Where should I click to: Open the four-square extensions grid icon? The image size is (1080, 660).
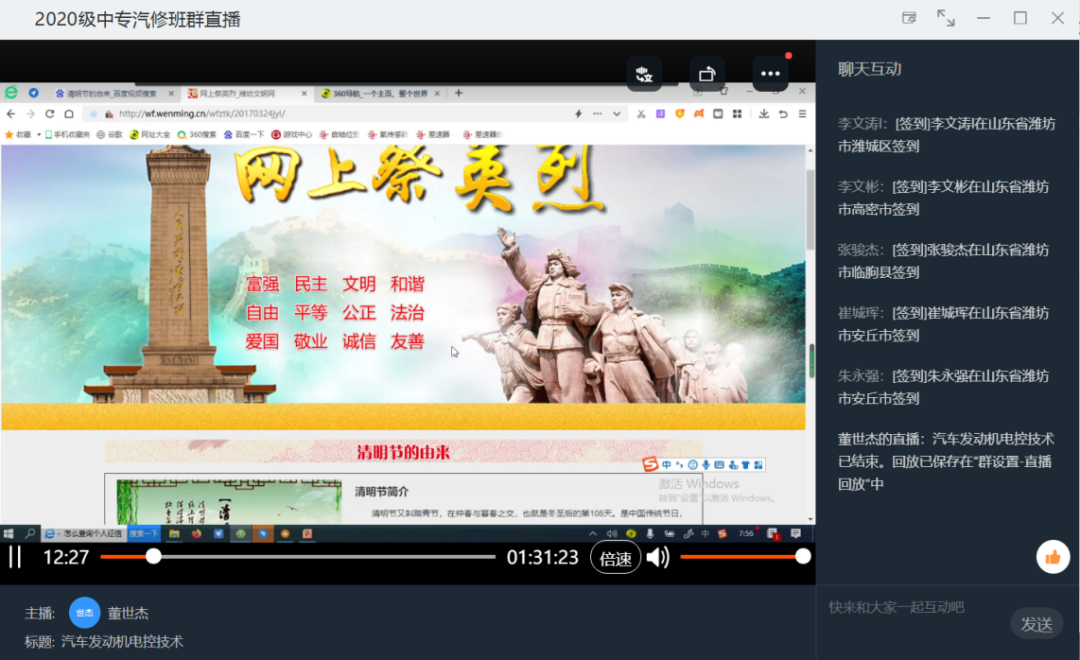click(x=737, y=114)
